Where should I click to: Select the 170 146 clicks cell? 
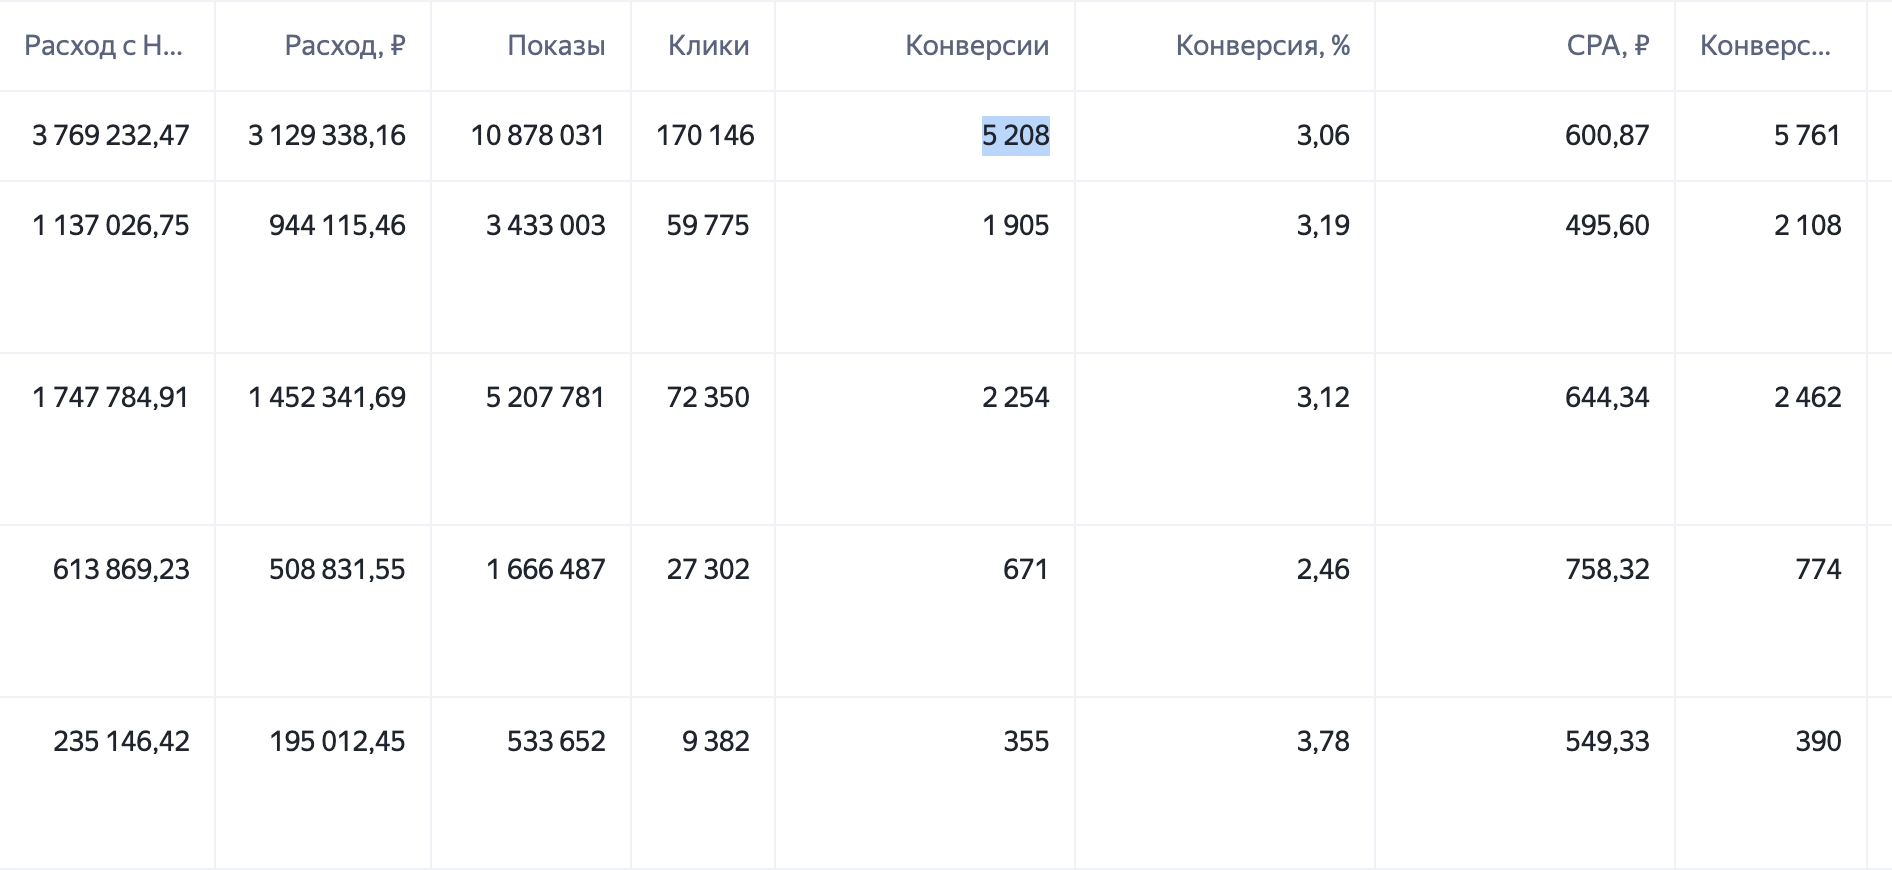pos(705,136)
